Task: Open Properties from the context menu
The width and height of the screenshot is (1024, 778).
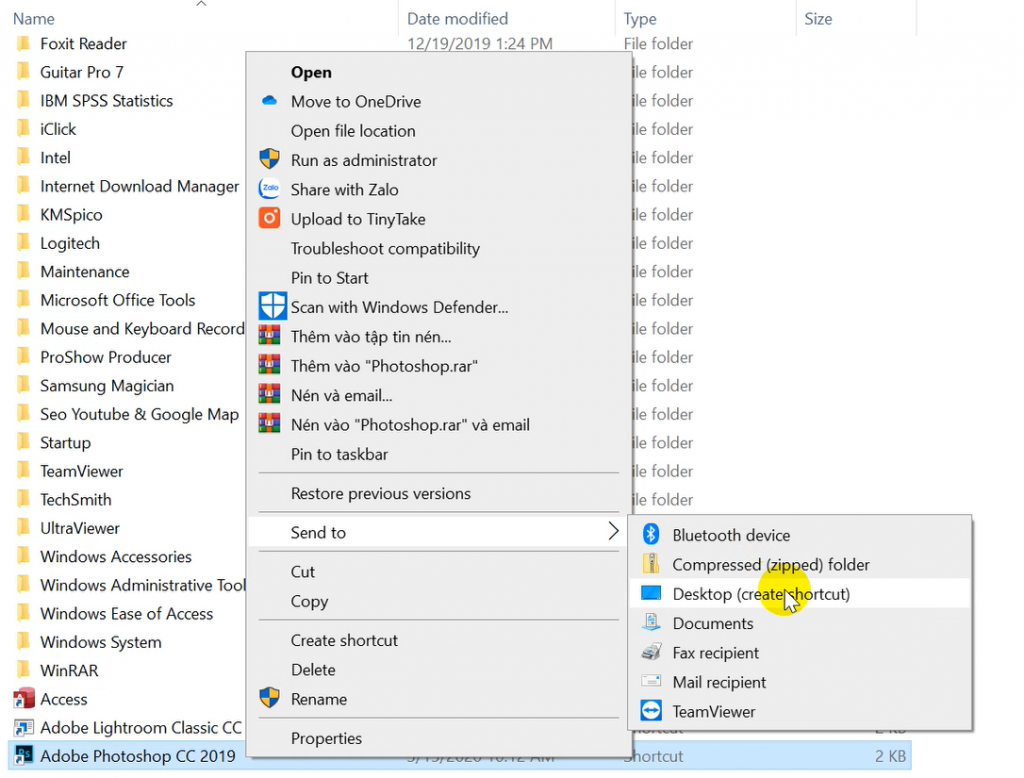Action: (x=326, y=738)
